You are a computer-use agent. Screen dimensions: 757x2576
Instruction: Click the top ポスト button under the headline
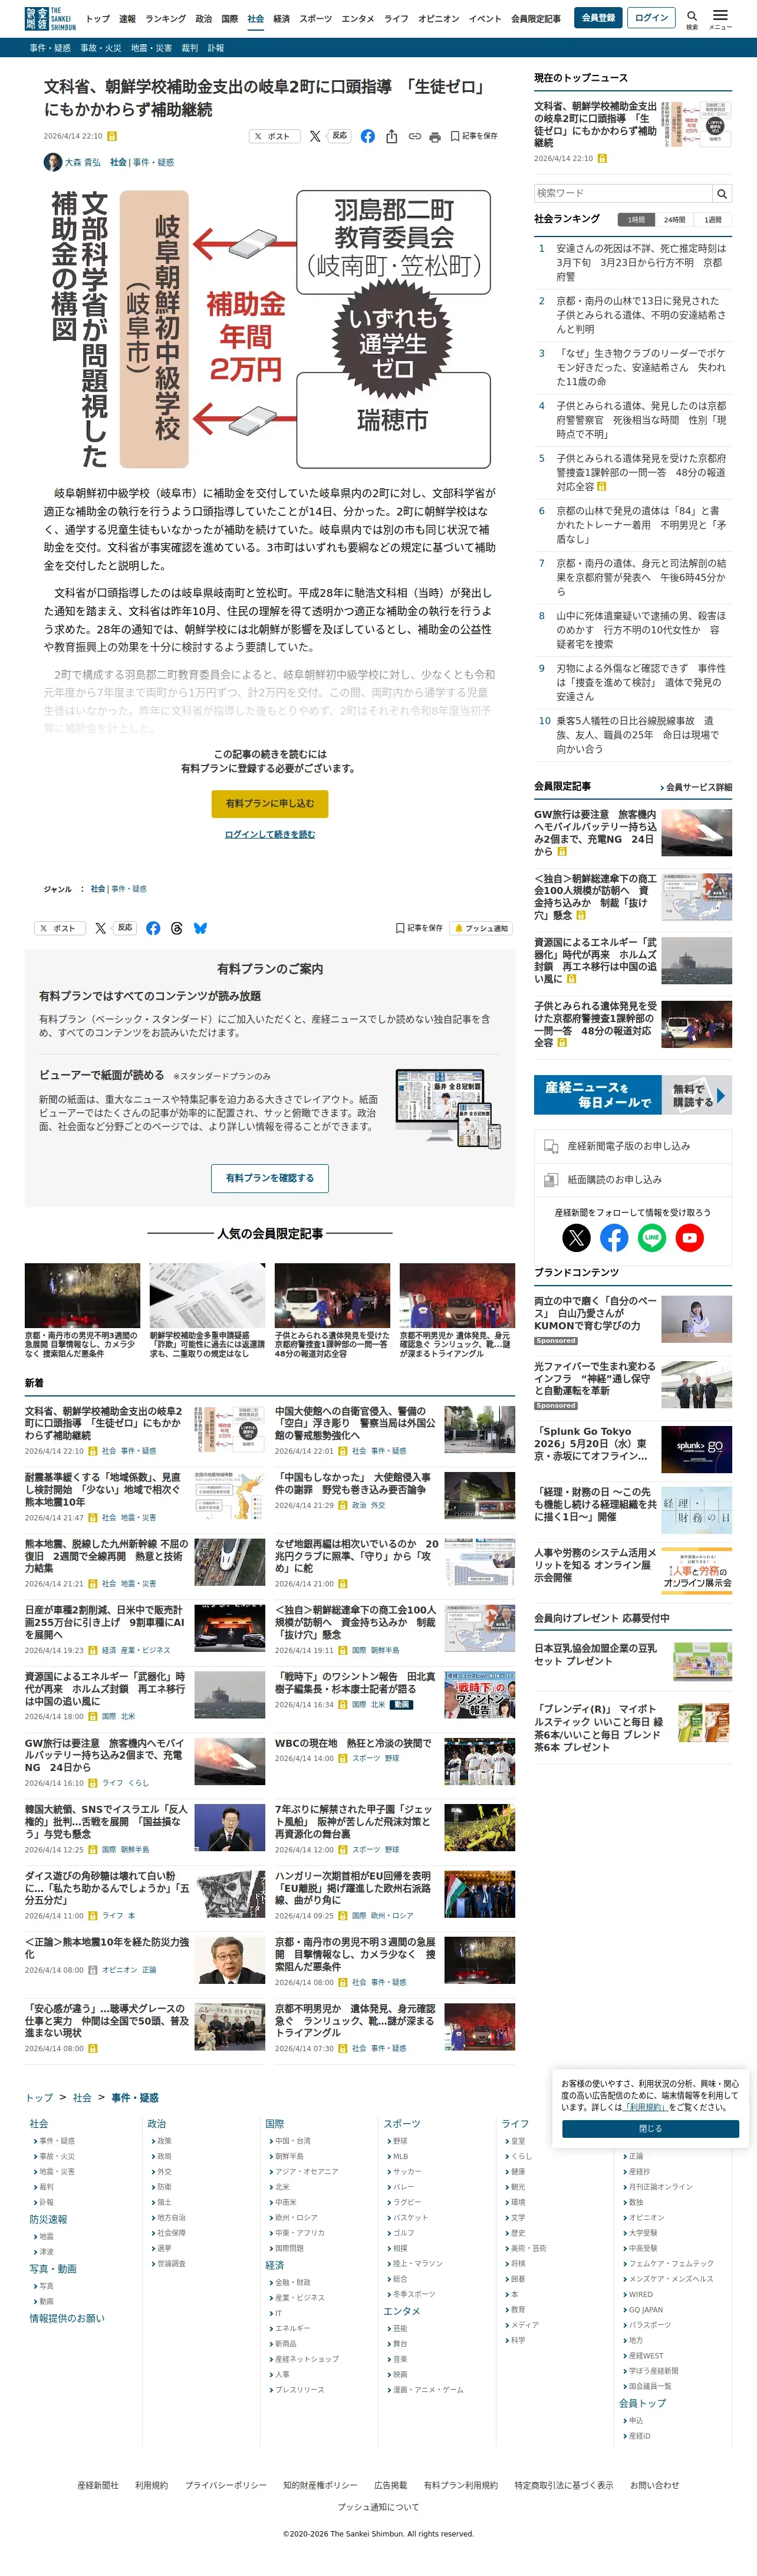[x=275, y=136]
